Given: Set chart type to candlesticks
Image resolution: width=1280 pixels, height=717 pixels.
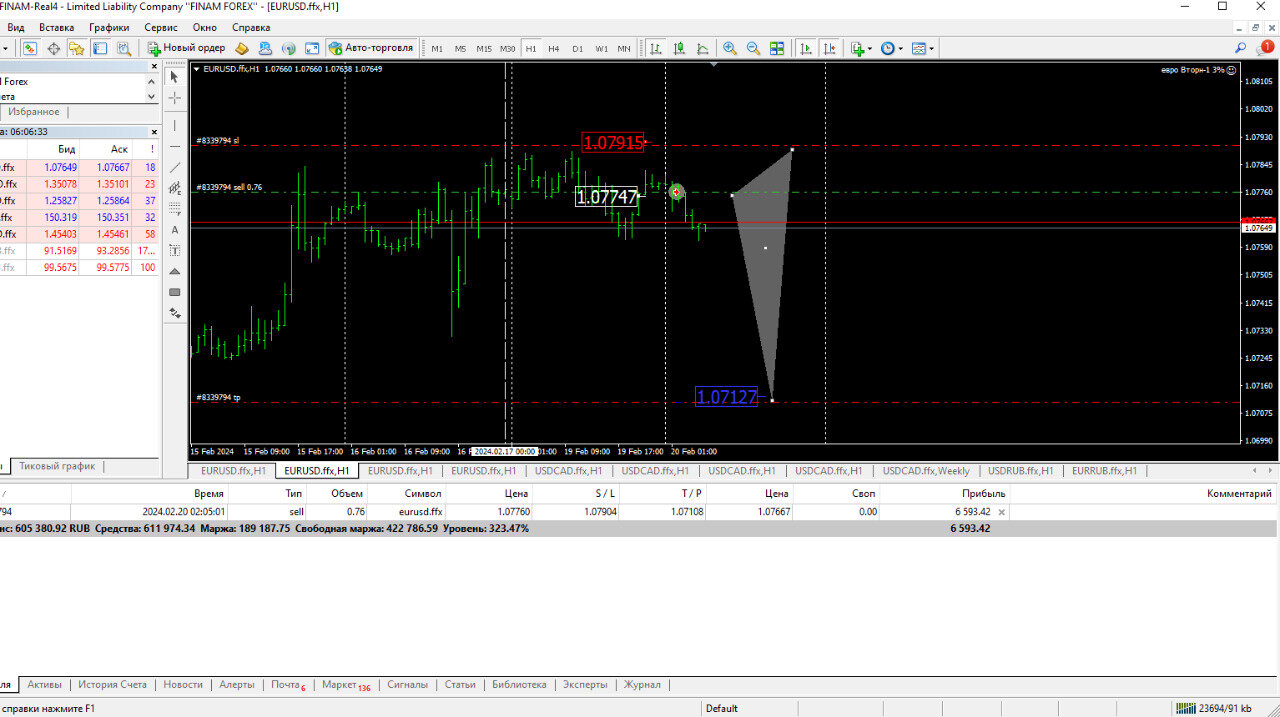Looking at the screenshot, I should click(680, 48).
